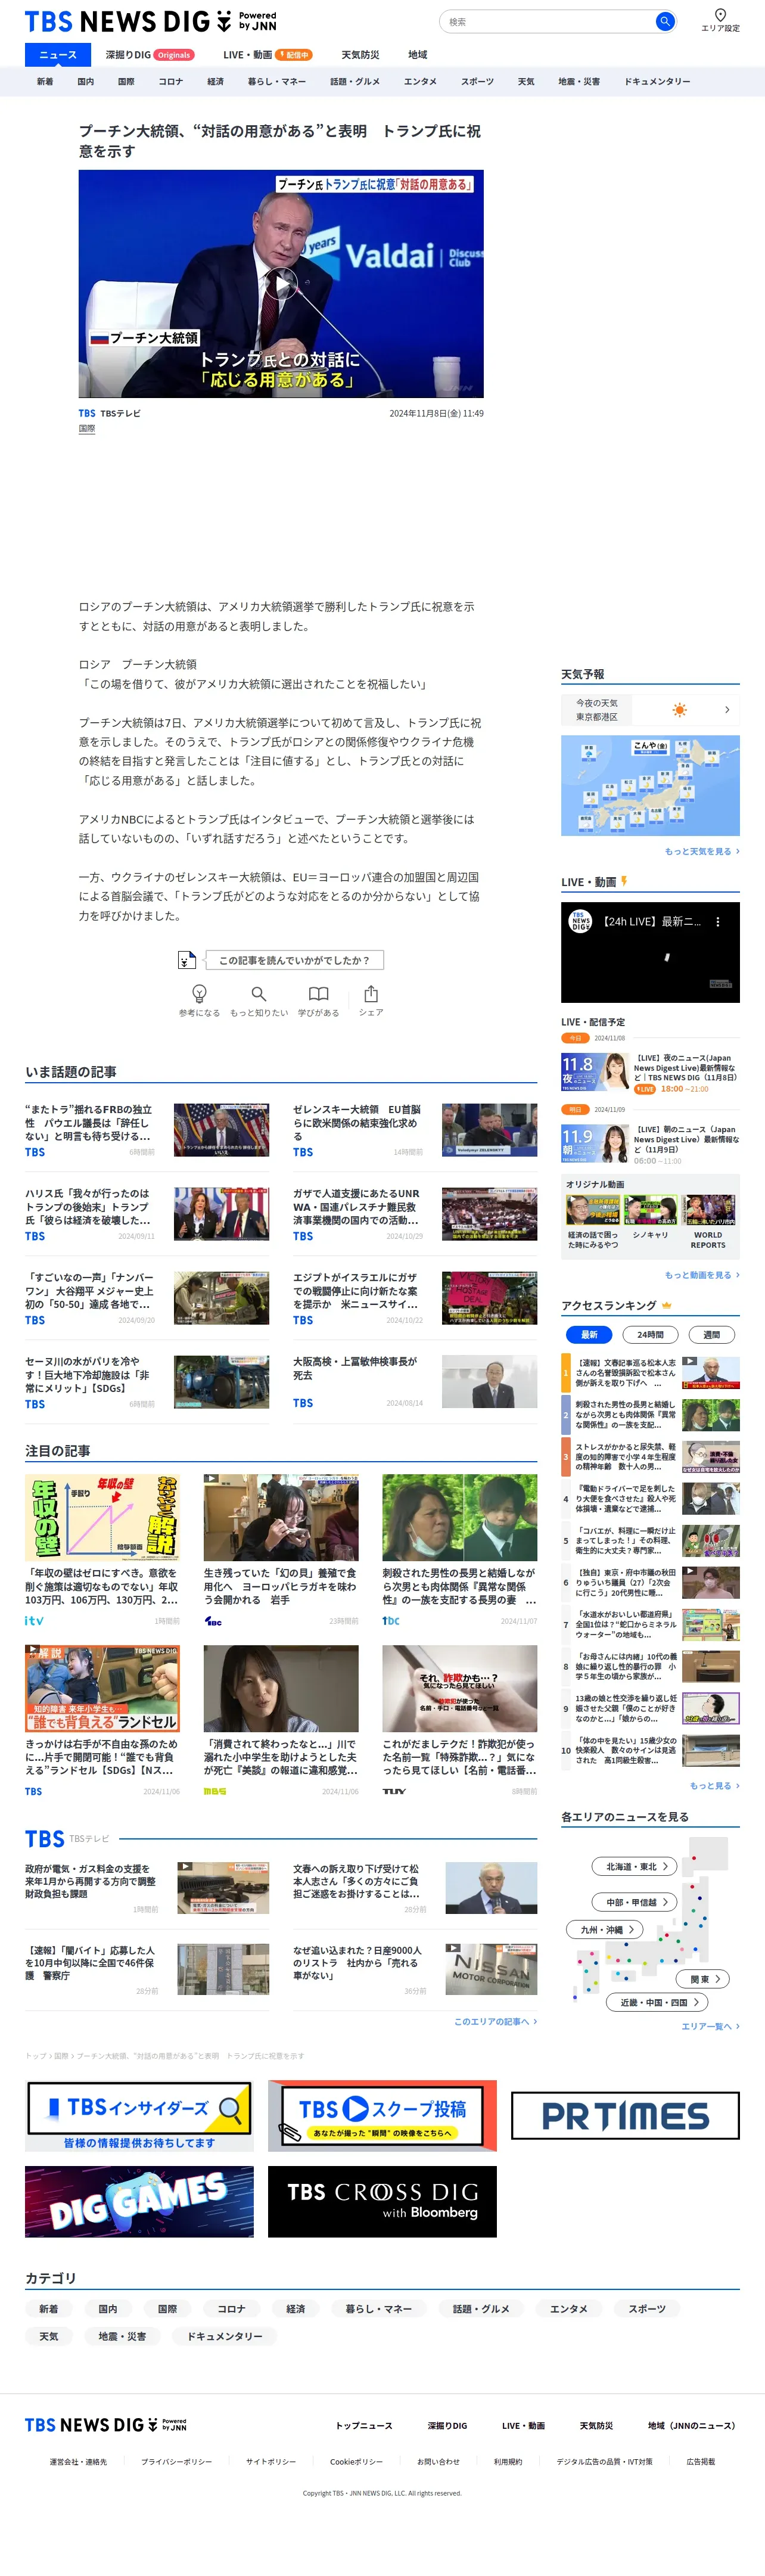This screenshot has height=2576, width=765.
Task: Click the weather forecast map of Japan
Action: click(x=650, y=785)
